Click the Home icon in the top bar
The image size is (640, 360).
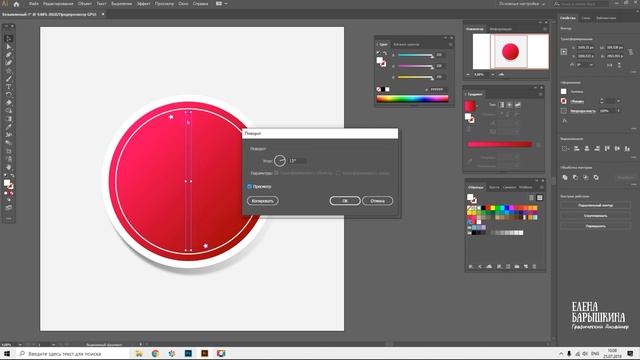point(16,4)
